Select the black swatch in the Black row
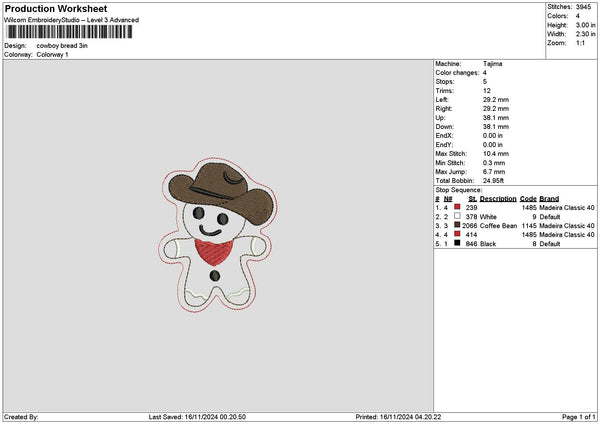 [457, 243]
